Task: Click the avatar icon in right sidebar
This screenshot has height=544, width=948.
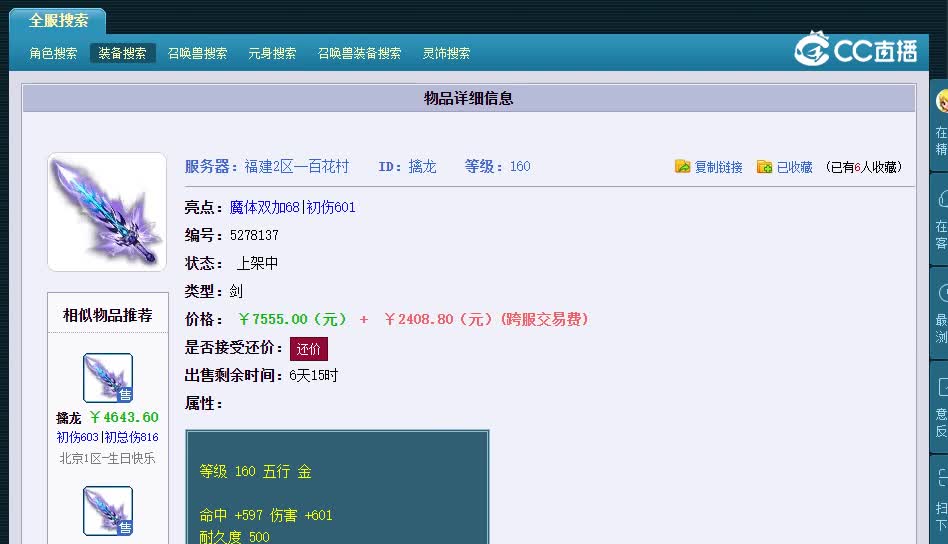Action: 942,100
